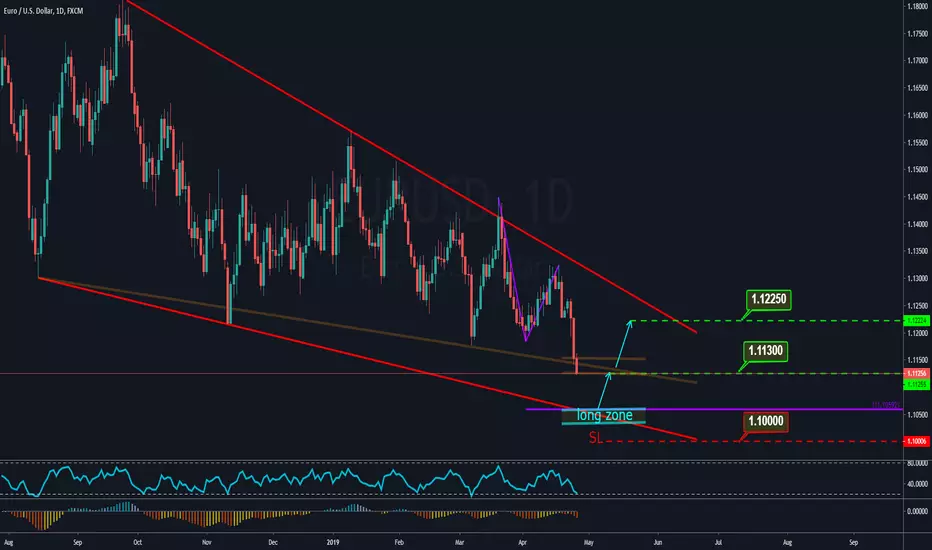Select the 1.10000 red price callout
The width and height of the screenshot is (932, 550).
[766, 422]
